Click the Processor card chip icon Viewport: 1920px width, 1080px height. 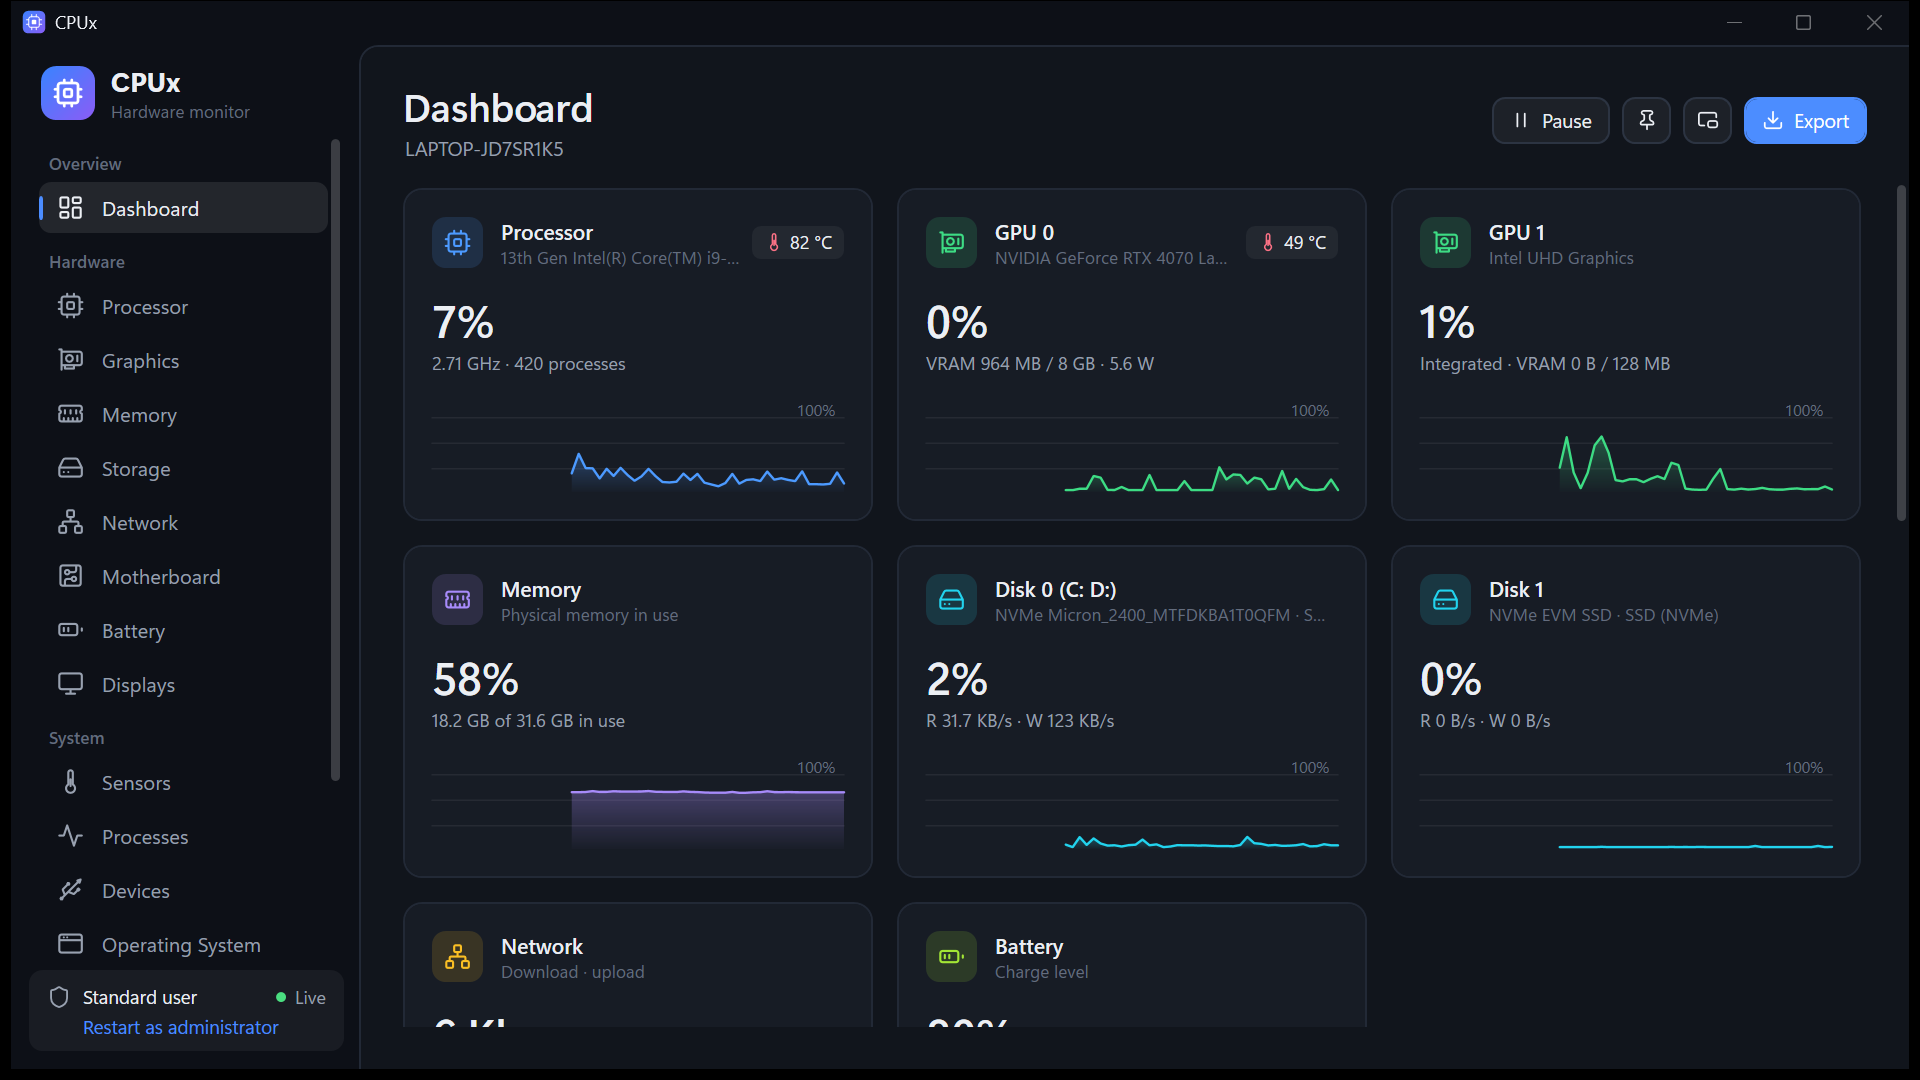(x=457, y=242)
